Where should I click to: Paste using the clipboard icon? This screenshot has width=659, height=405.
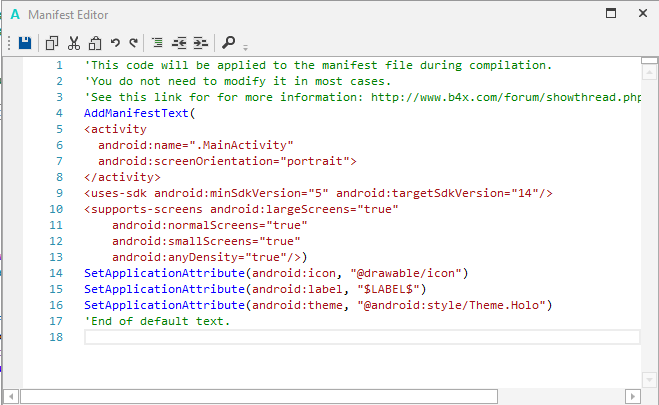pyautogui.click(x=94, y=43)
